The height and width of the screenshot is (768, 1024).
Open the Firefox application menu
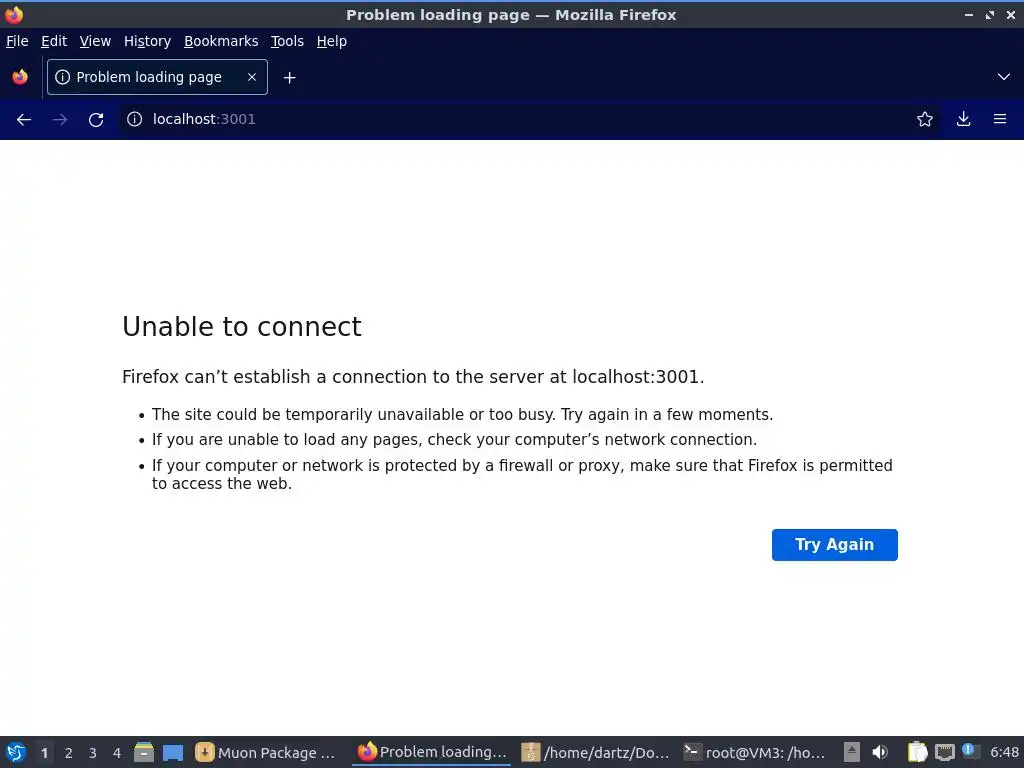(x=999, y=119)
